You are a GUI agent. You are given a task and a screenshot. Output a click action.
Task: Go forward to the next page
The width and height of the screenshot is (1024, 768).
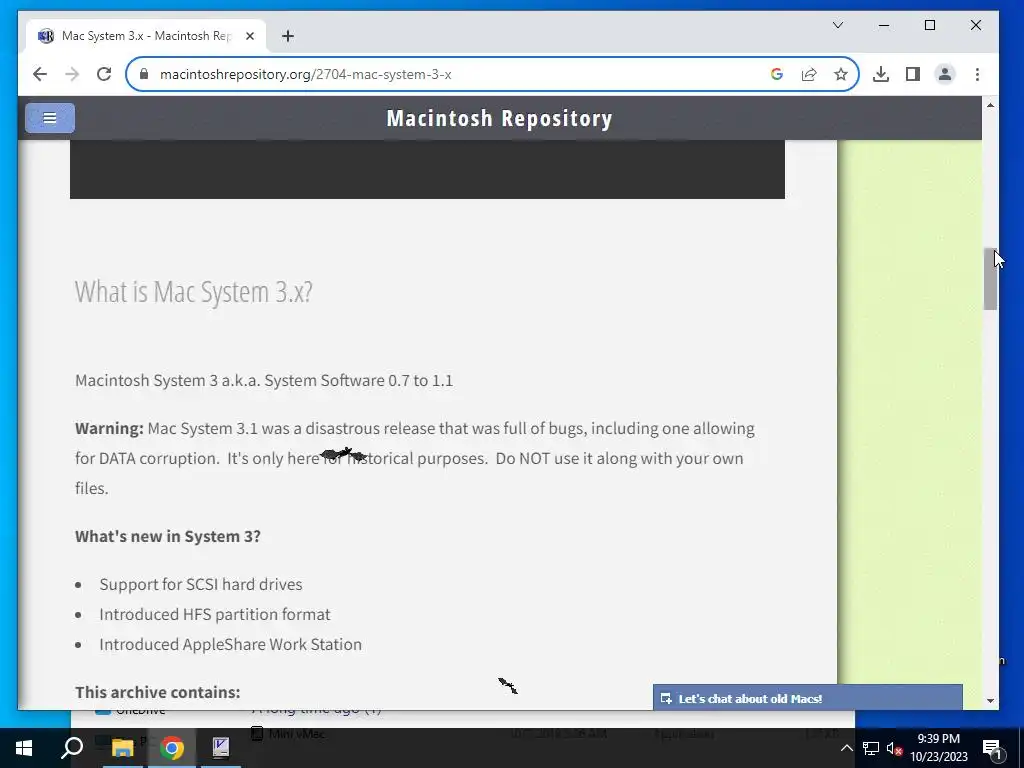pyautogui.click(x=72, y=74)
